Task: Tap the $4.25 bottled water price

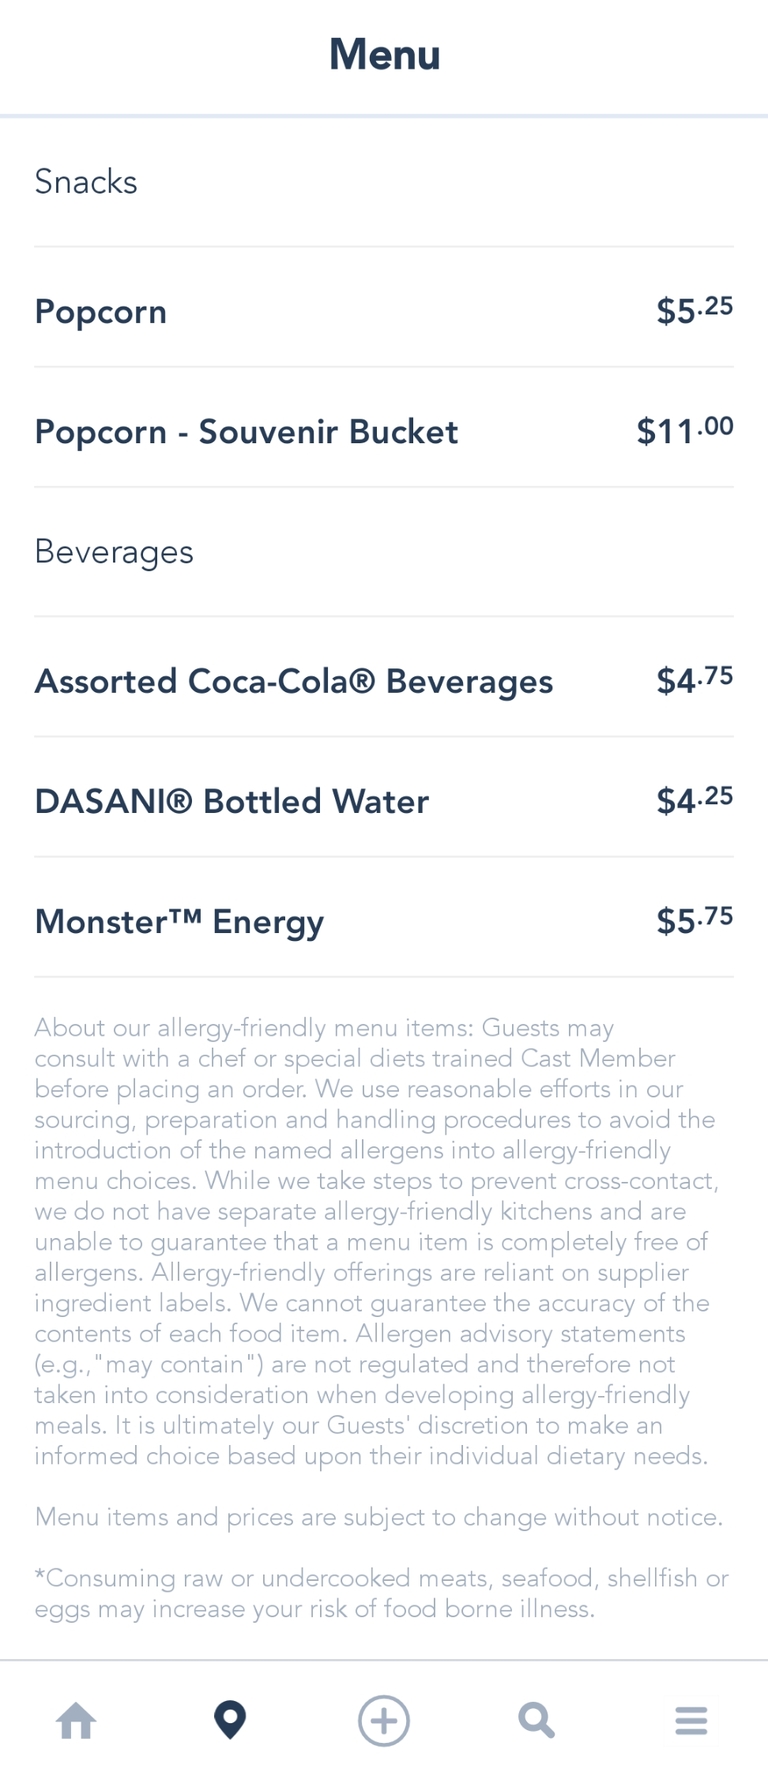Action: point(694,800)
